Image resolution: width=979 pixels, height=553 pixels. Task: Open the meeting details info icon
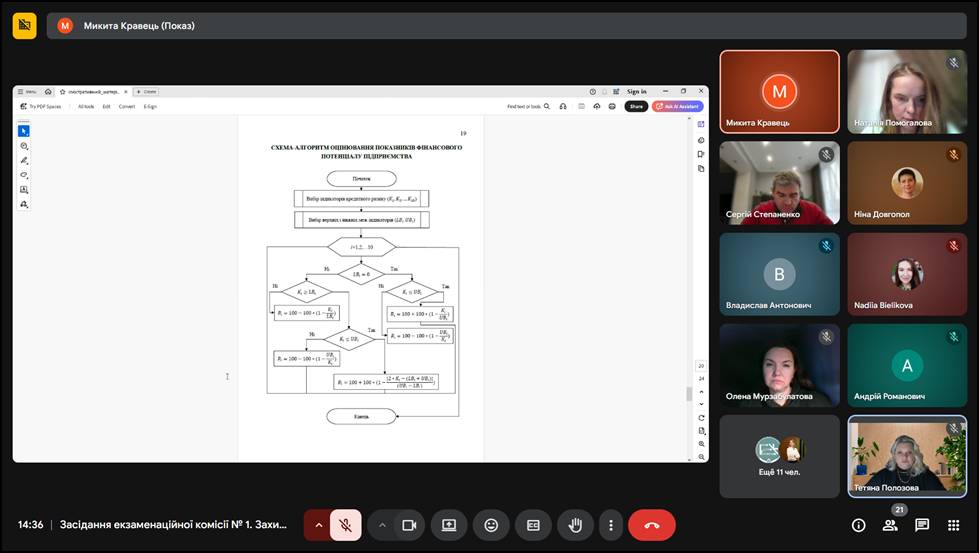pyautogui.click(x=858, y=525)
